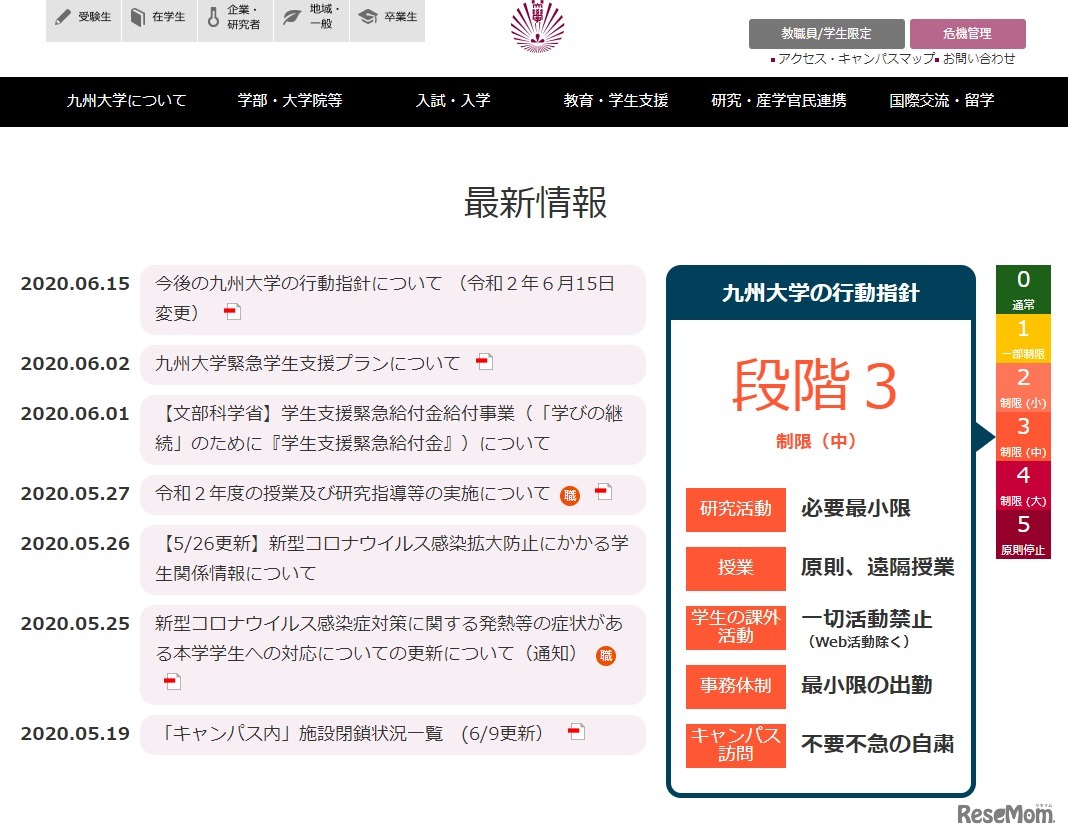Click the 危機管理 button
The width and height of the screenshot is (1068, 837).
click(x=967, y=33)
